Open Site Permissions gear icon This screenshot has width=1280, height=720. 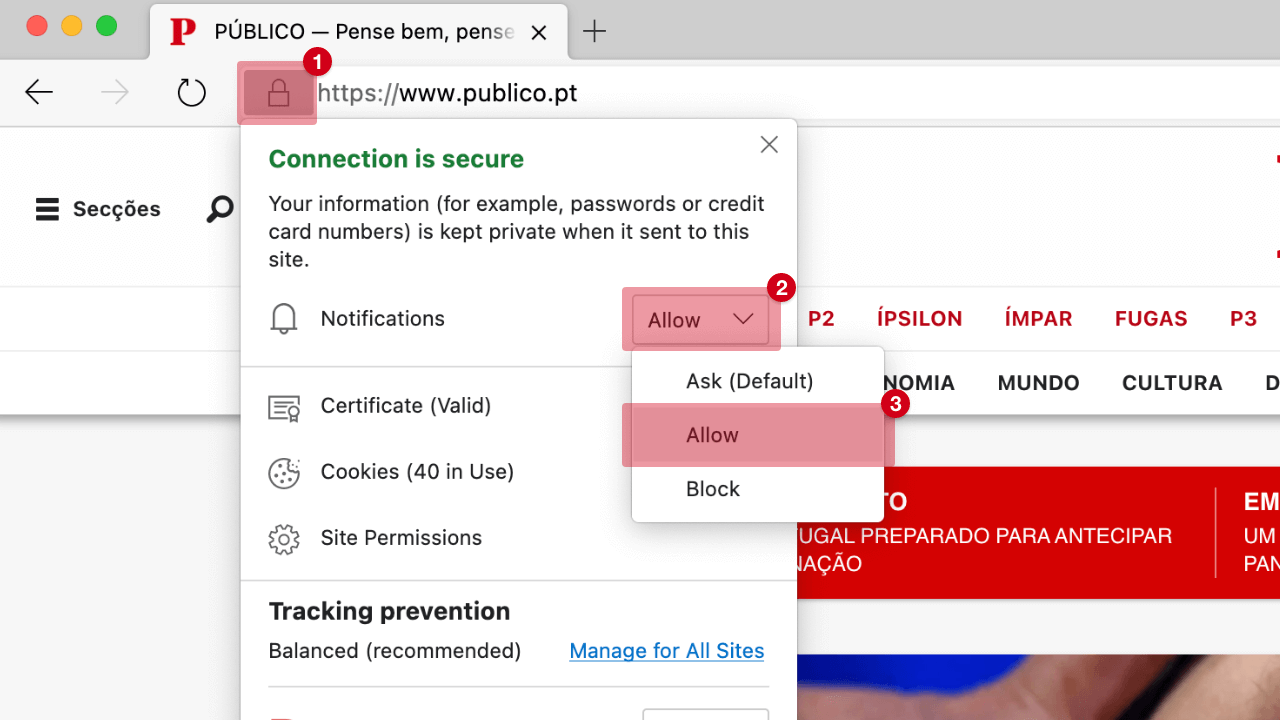point(284,539)
